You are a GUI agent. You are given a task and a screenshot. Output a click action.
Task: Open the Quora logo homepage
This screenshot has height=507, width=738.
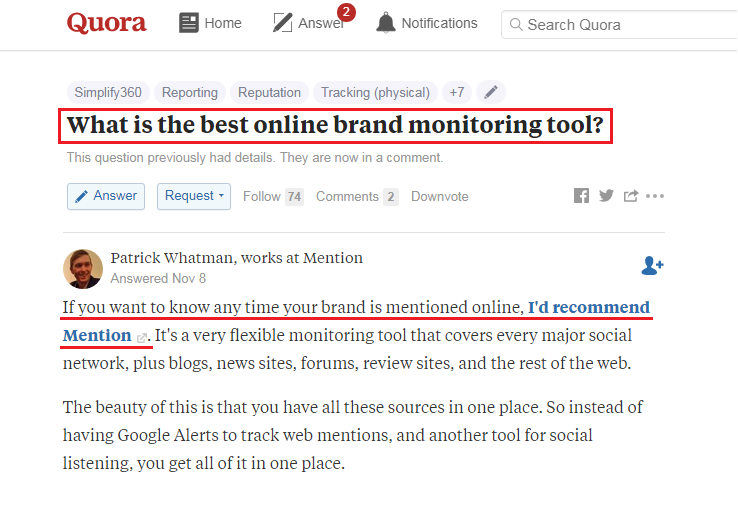tap(106, 23)
